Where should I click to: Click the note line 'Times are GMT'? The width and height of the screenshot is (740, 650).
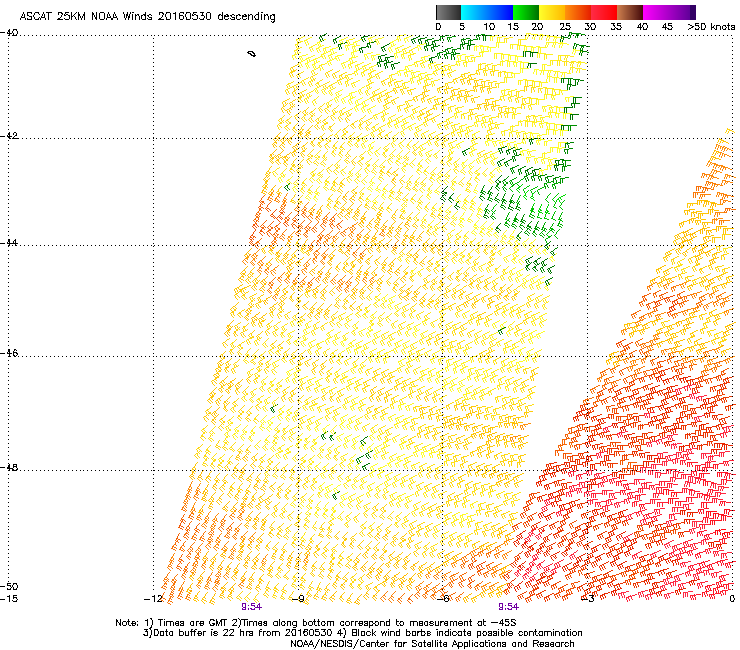point(193,623)
